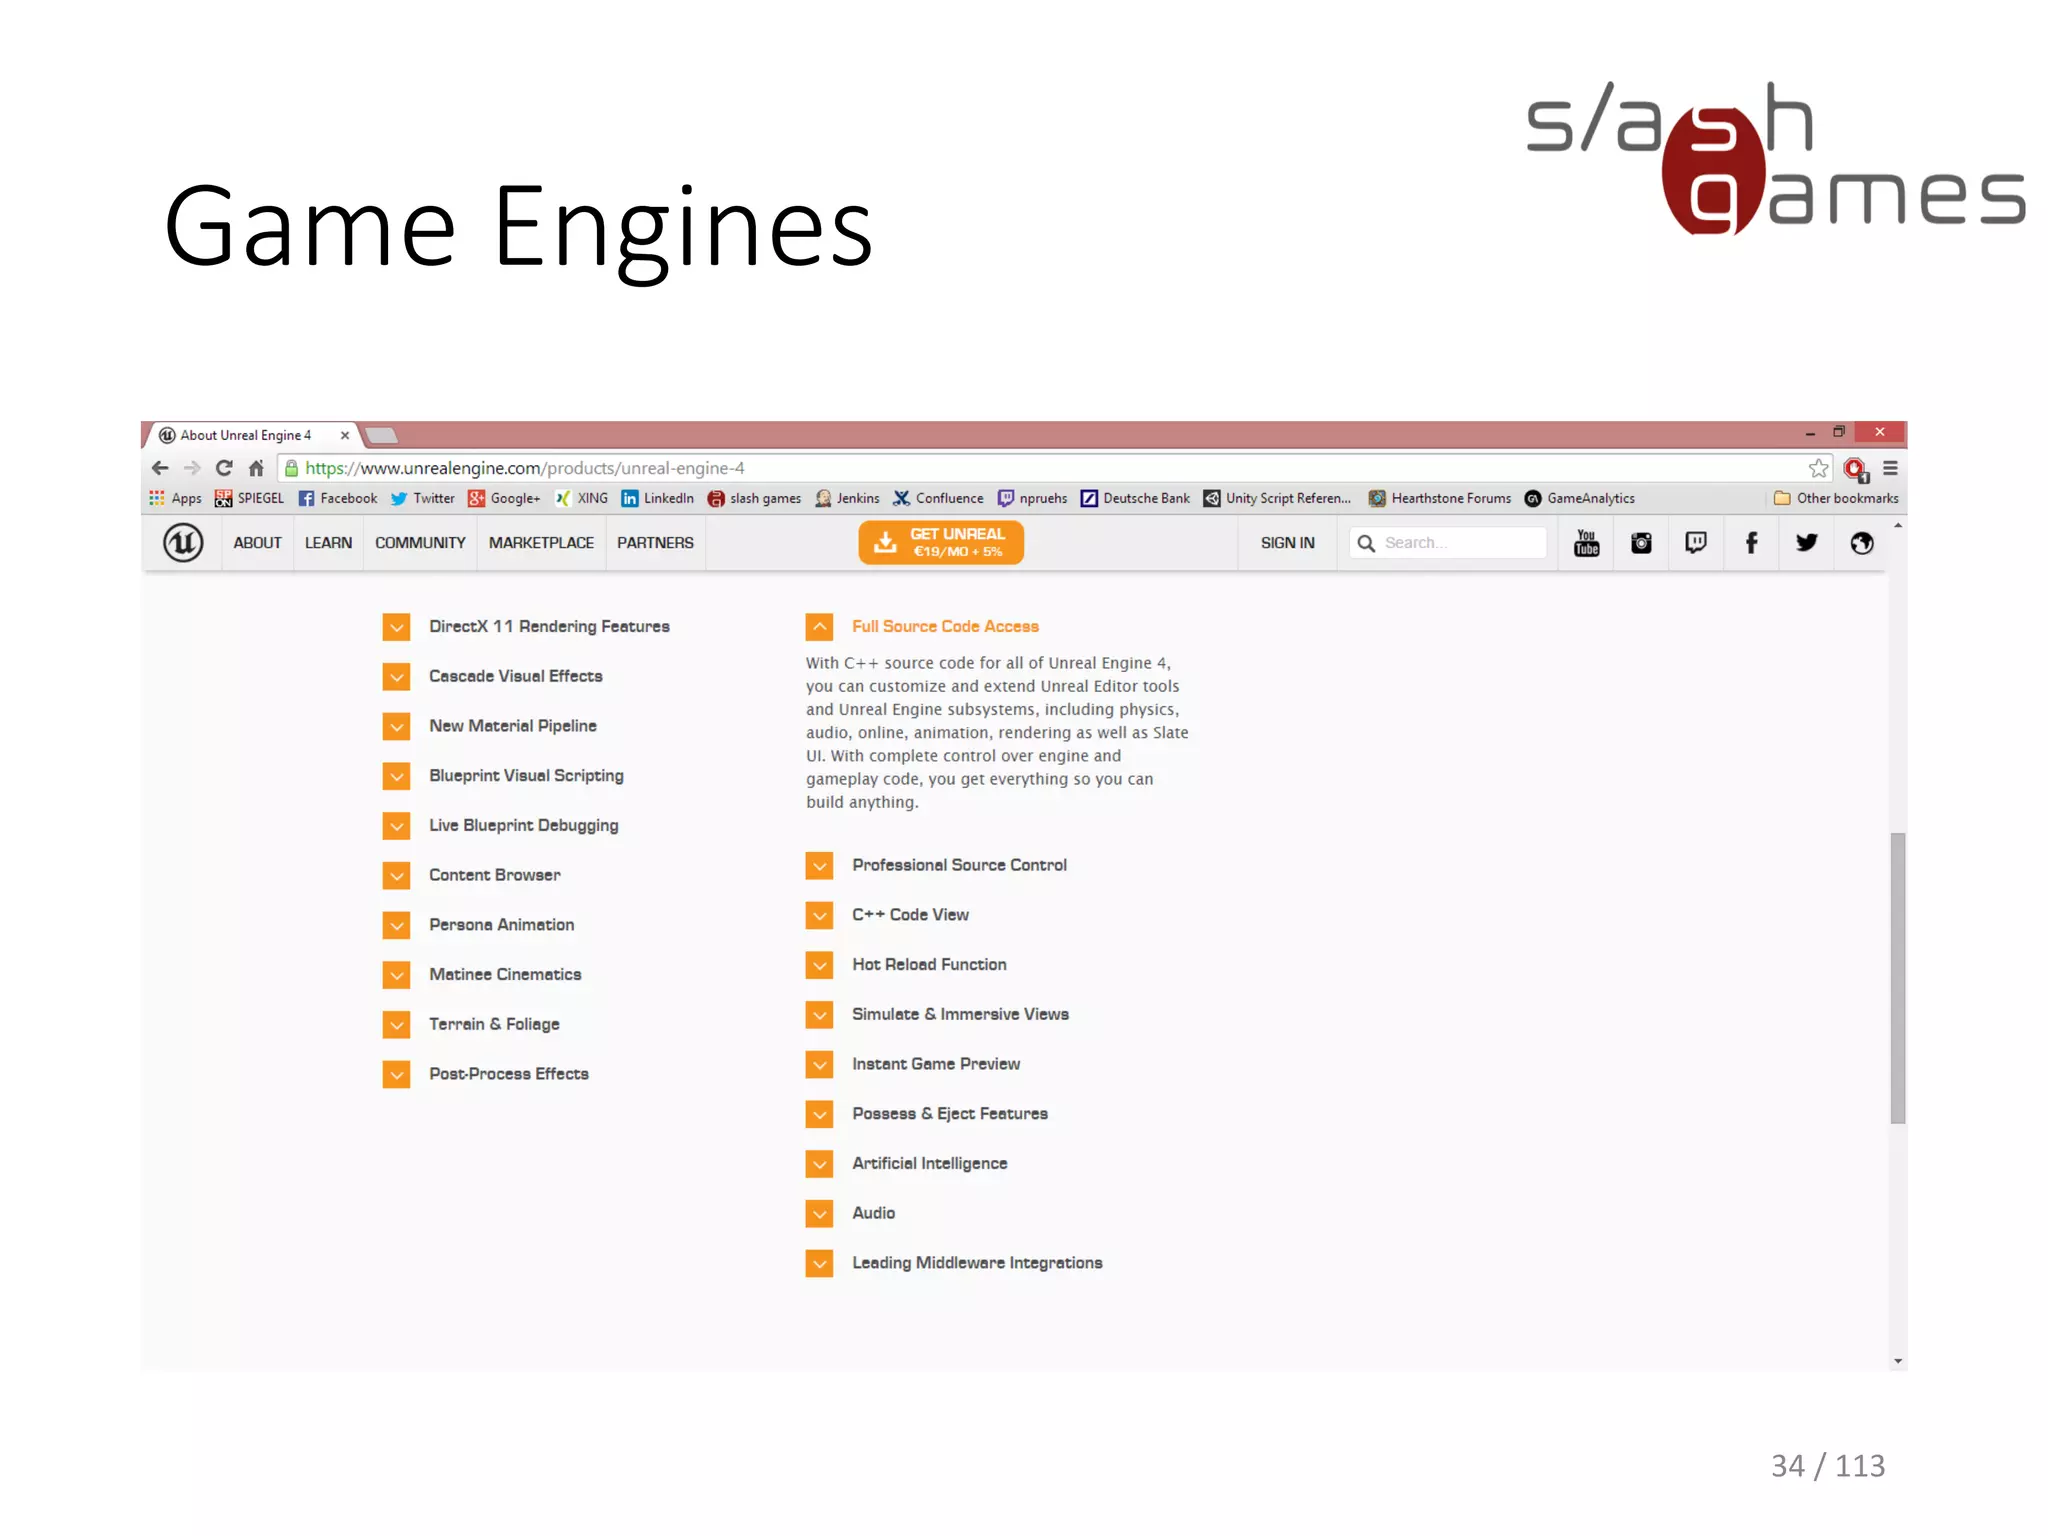The width and height of the screenshot is (2048, 1536).
Task: Click the site Search field
Action: [x=1448, y=543]
